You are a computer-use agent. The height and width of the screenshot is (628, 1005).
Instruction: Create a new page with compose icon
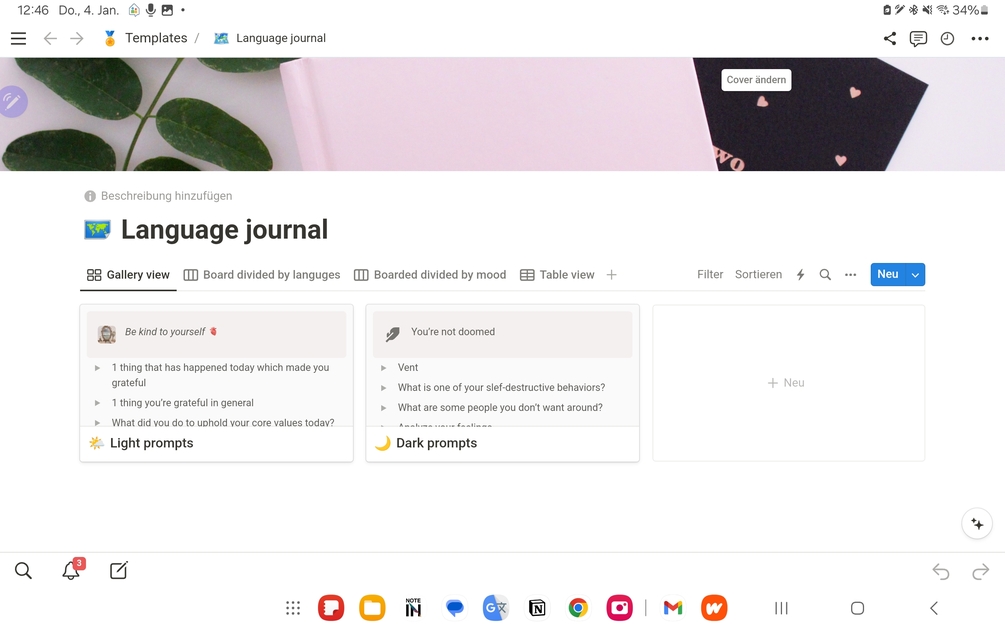pyautogui.click(x=118, y=570)
